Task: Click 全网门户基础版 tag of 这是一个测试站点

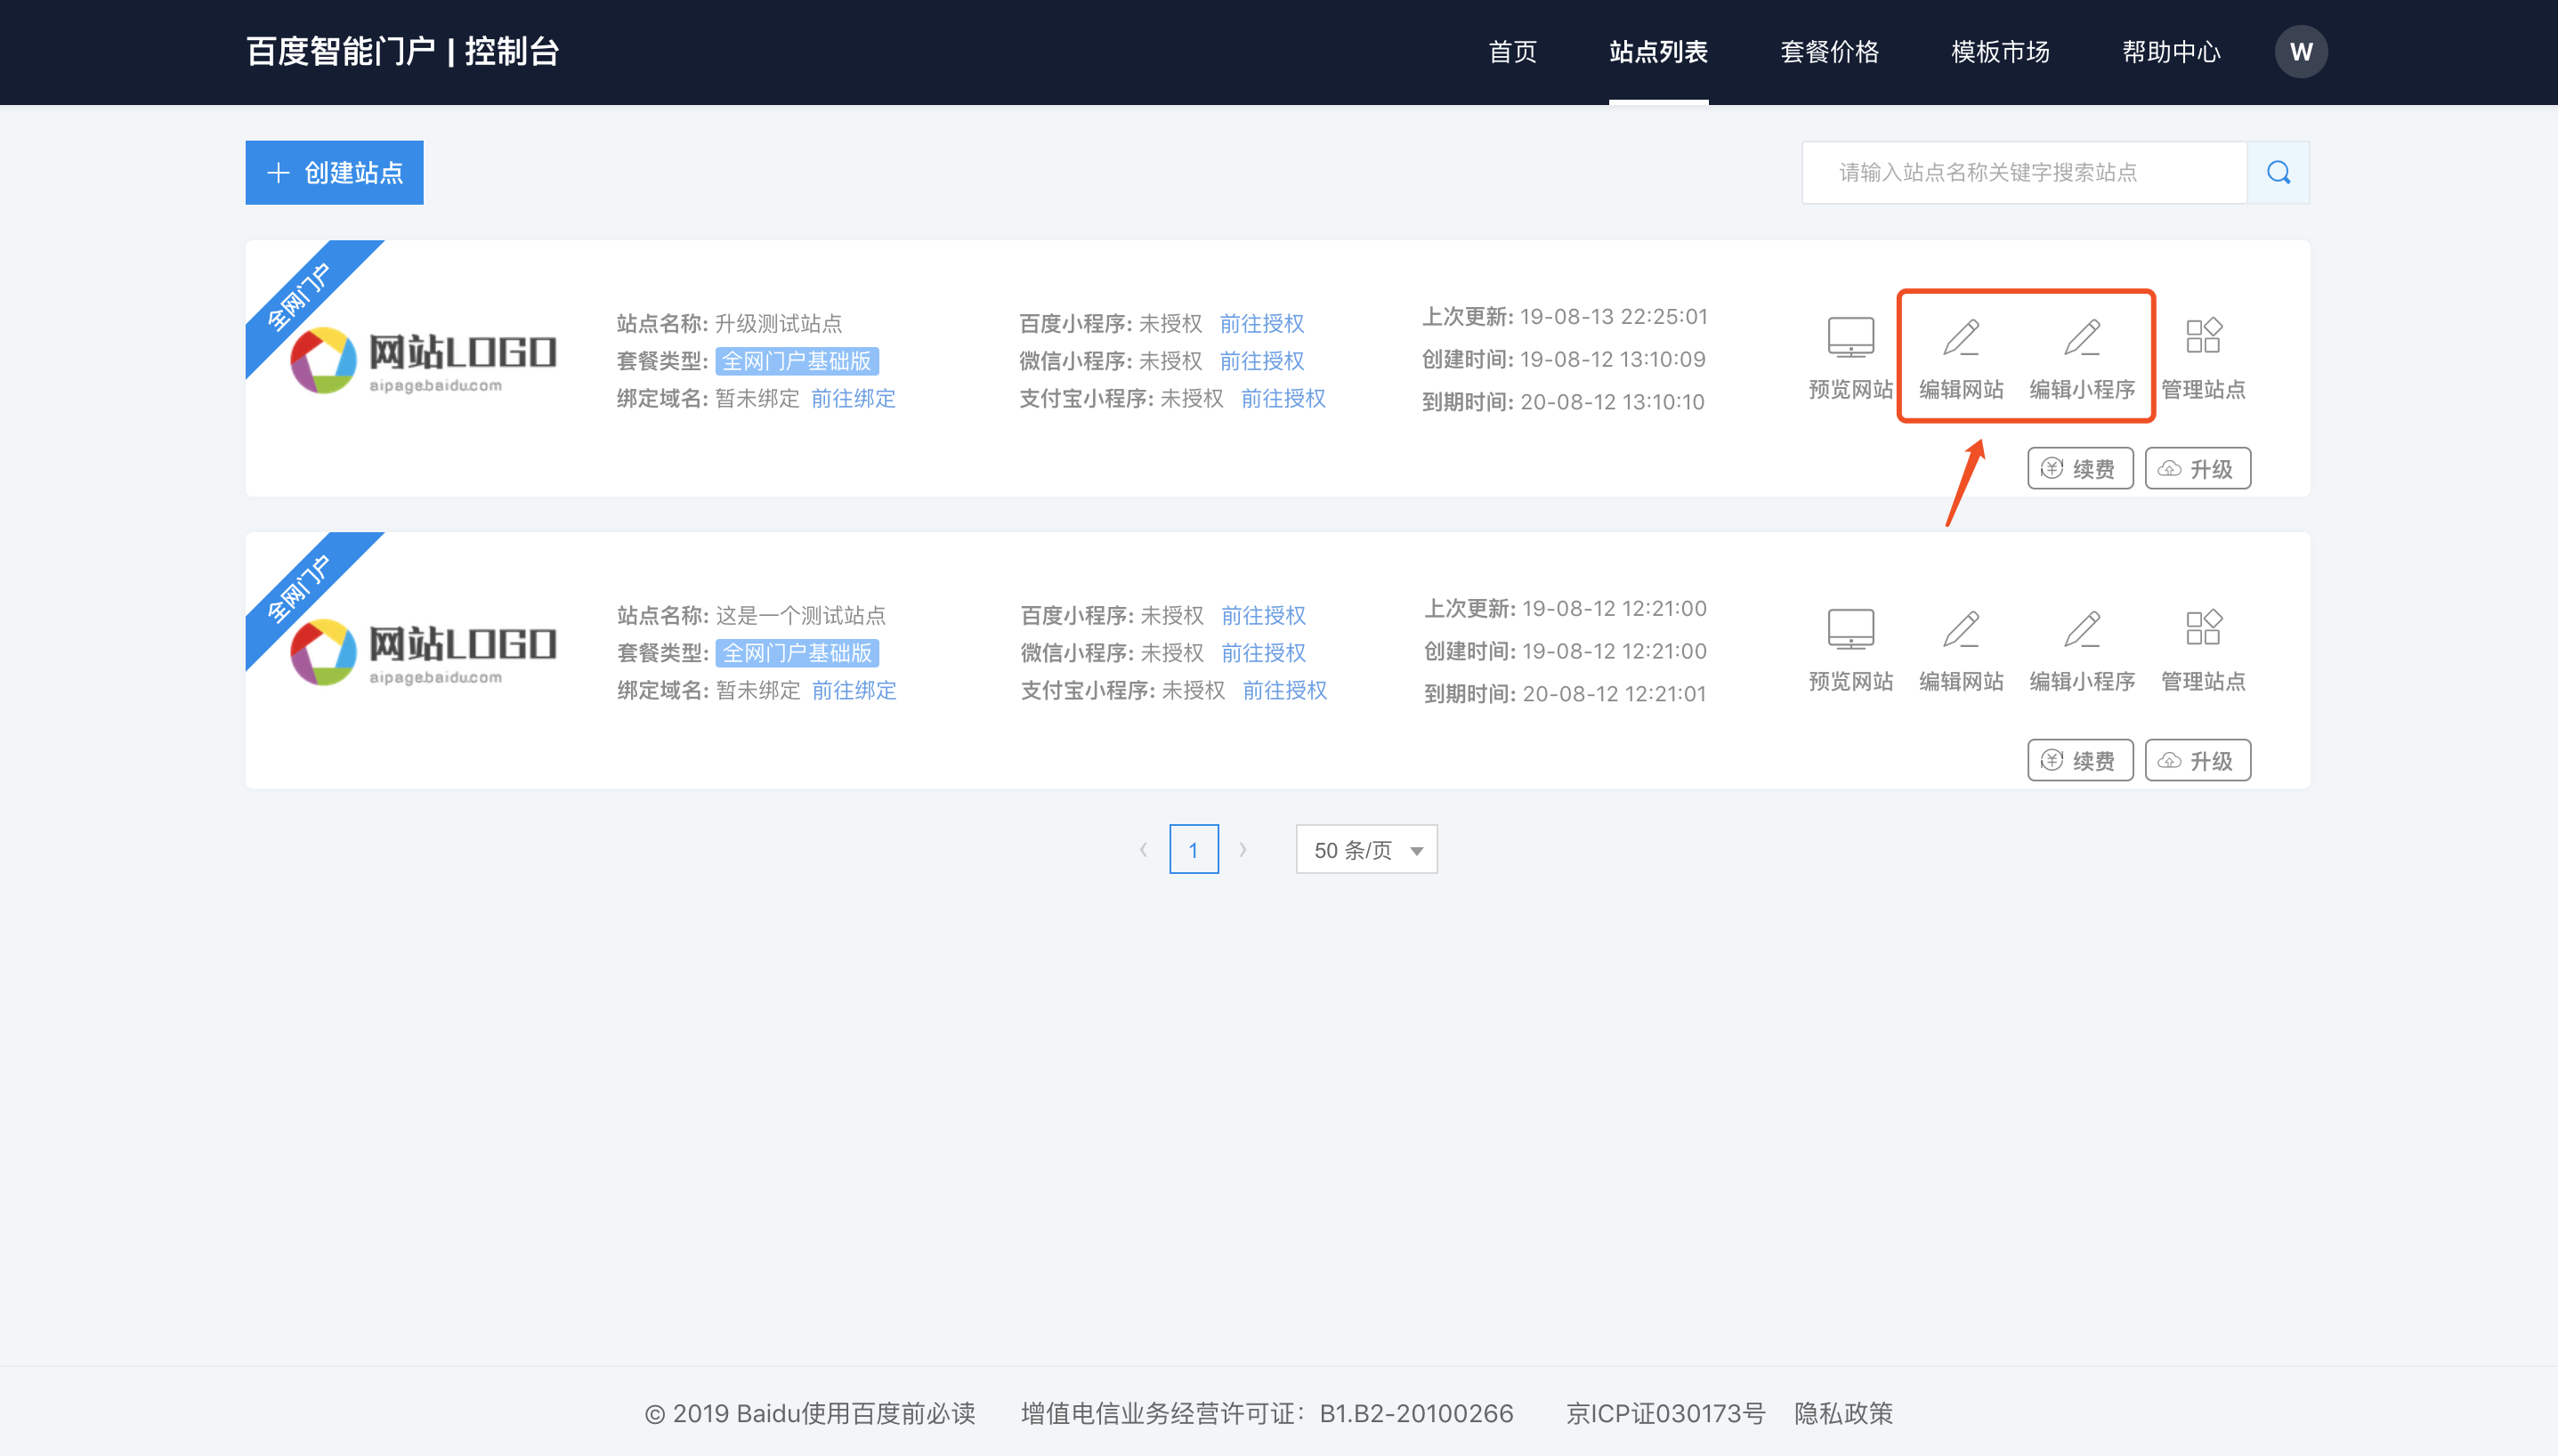Action: tap(798, 653)
